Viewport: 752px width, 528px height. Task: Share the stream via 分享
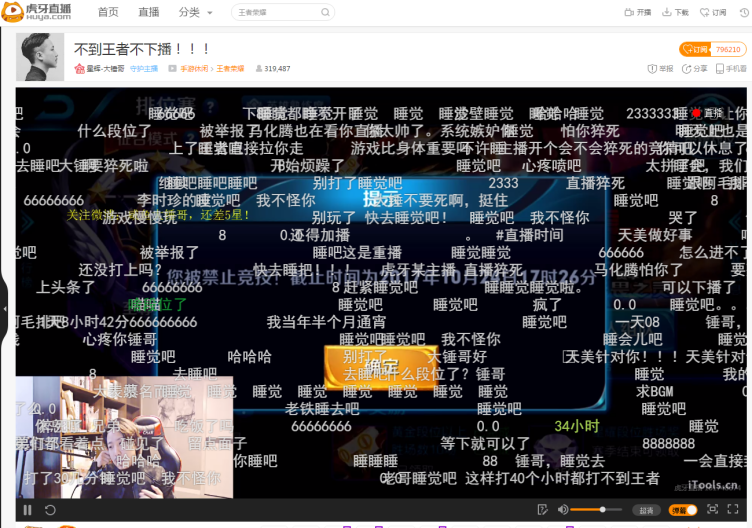click(694, 69)
